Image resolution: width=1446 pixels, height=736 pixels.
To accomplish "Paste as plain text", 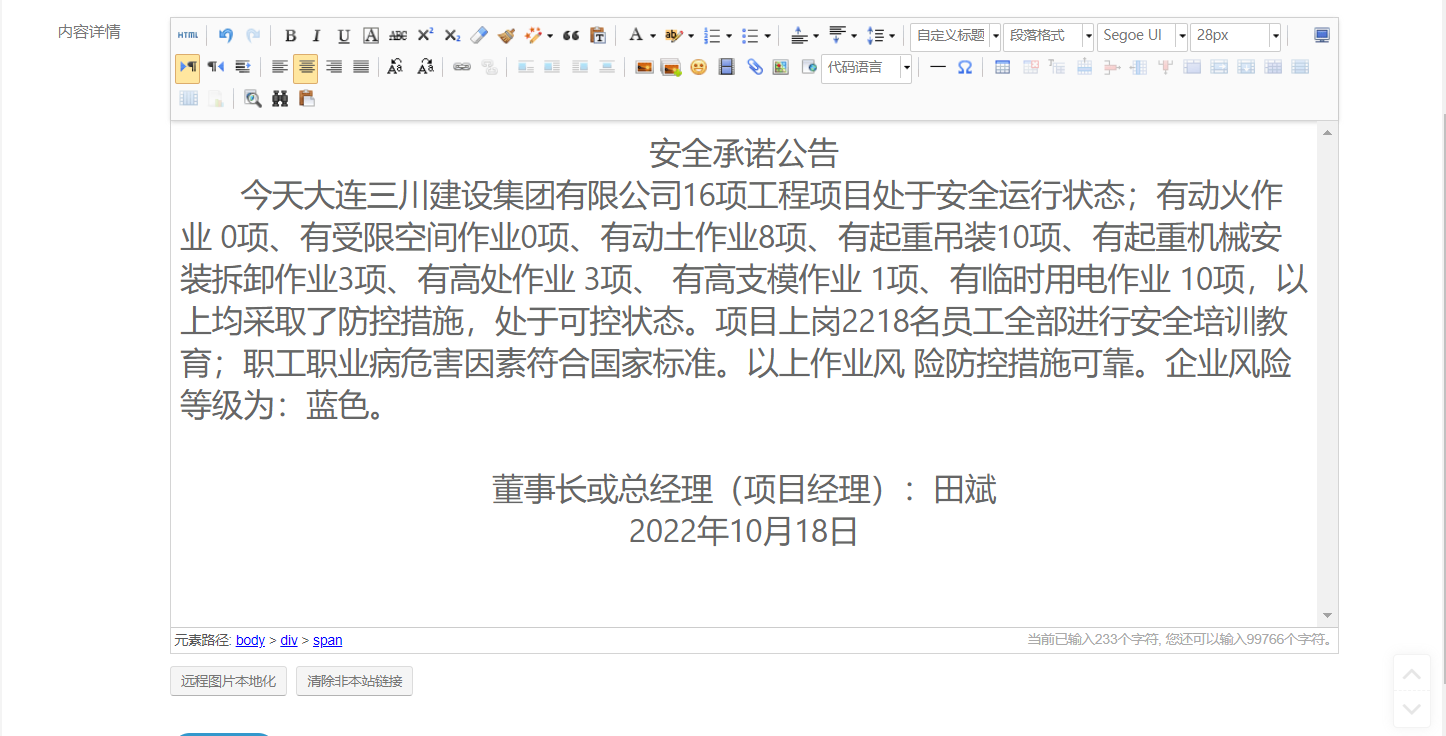I will 598,36.
